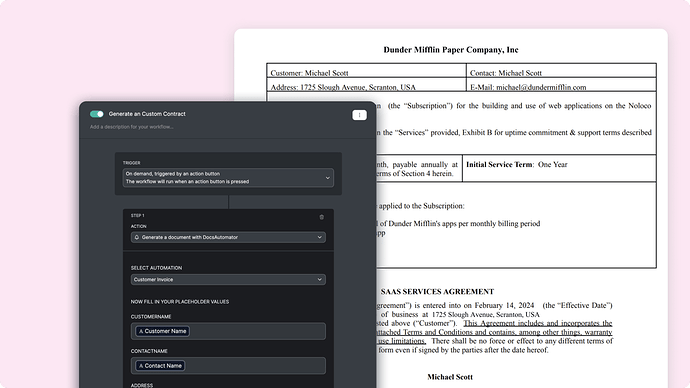
Task: Click inside the CUSTOMERNAME input field
Action: 228,331
